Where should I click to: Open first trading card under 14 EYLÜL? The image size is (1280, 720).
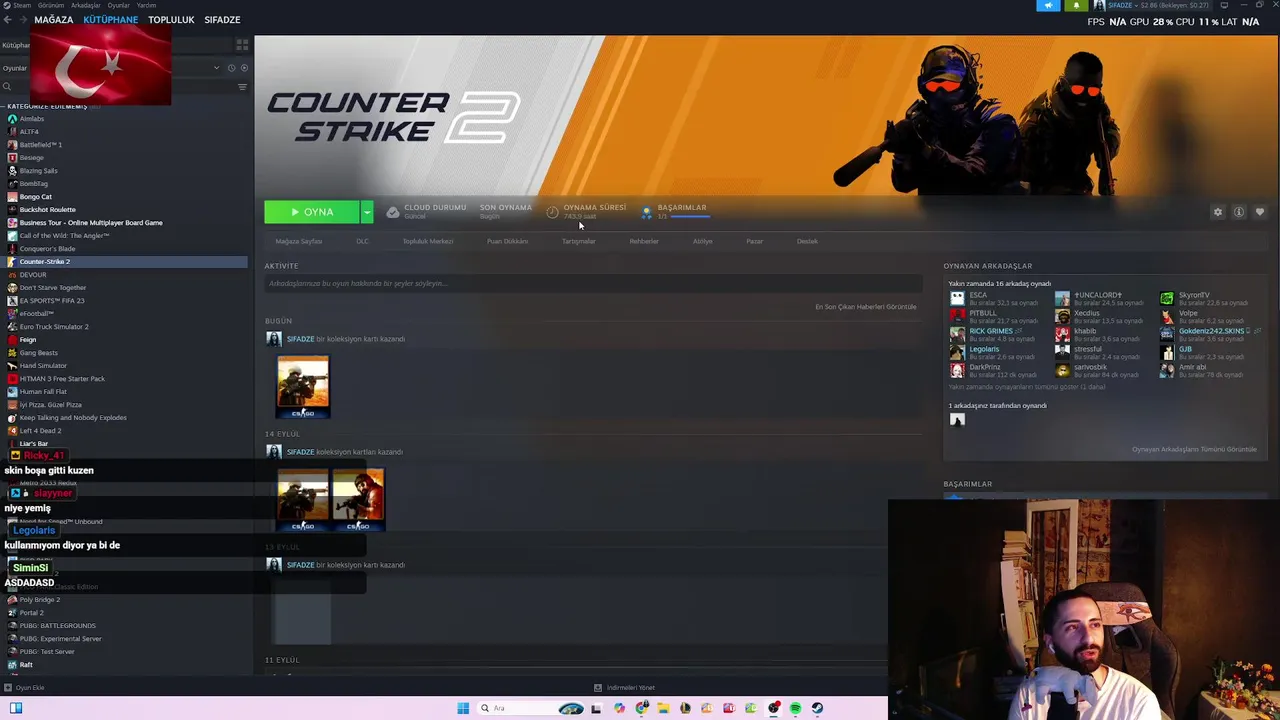[x=303, y=499]
